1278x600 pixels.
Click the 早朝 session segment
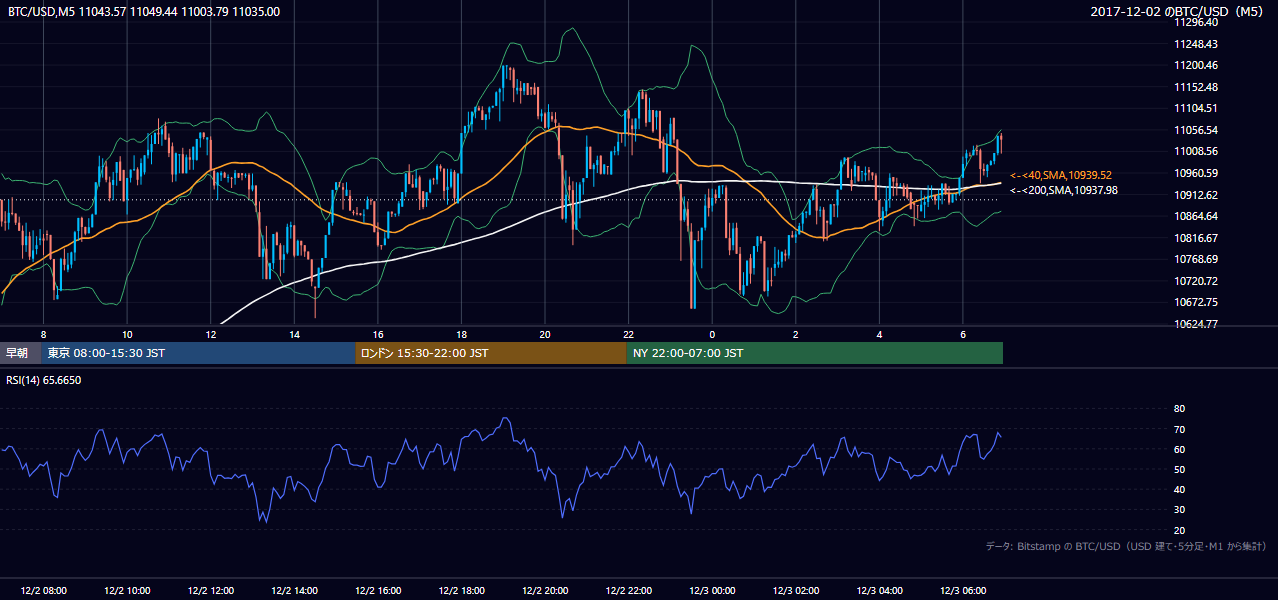click(x=20, y=353)
